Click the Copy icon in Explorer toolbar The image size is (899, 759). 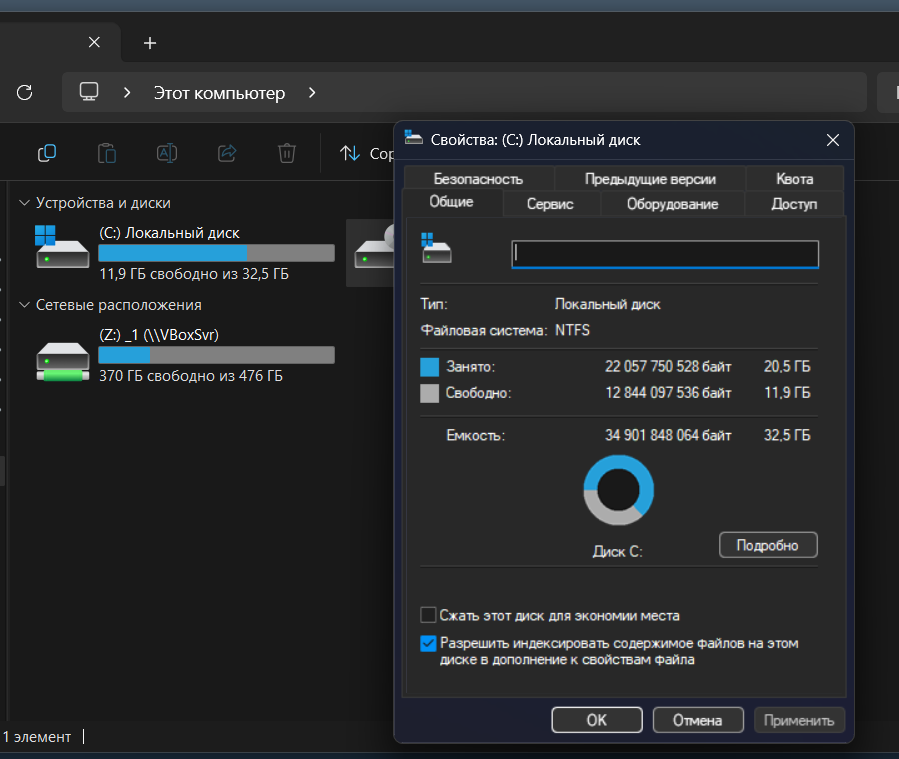(47, 153)
